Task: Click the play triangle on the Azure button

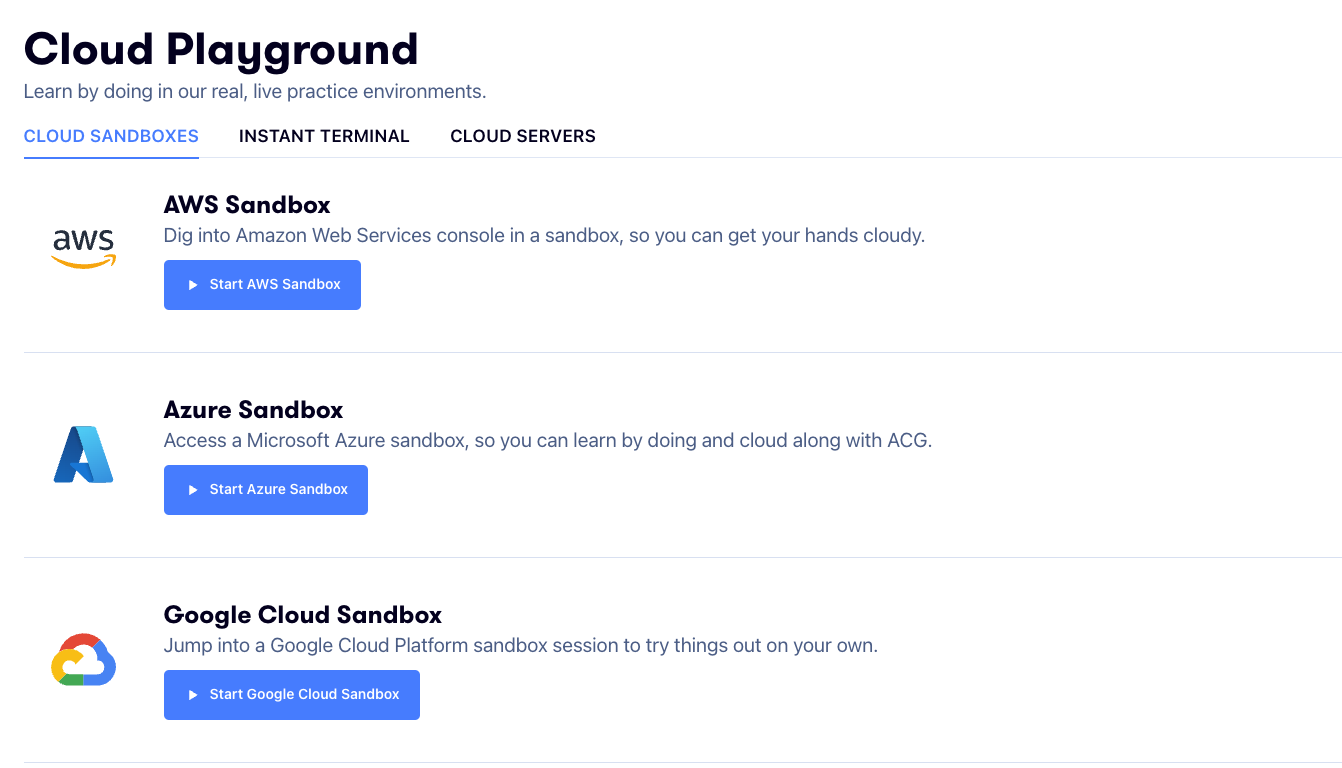Action: (x=193, y=490)
